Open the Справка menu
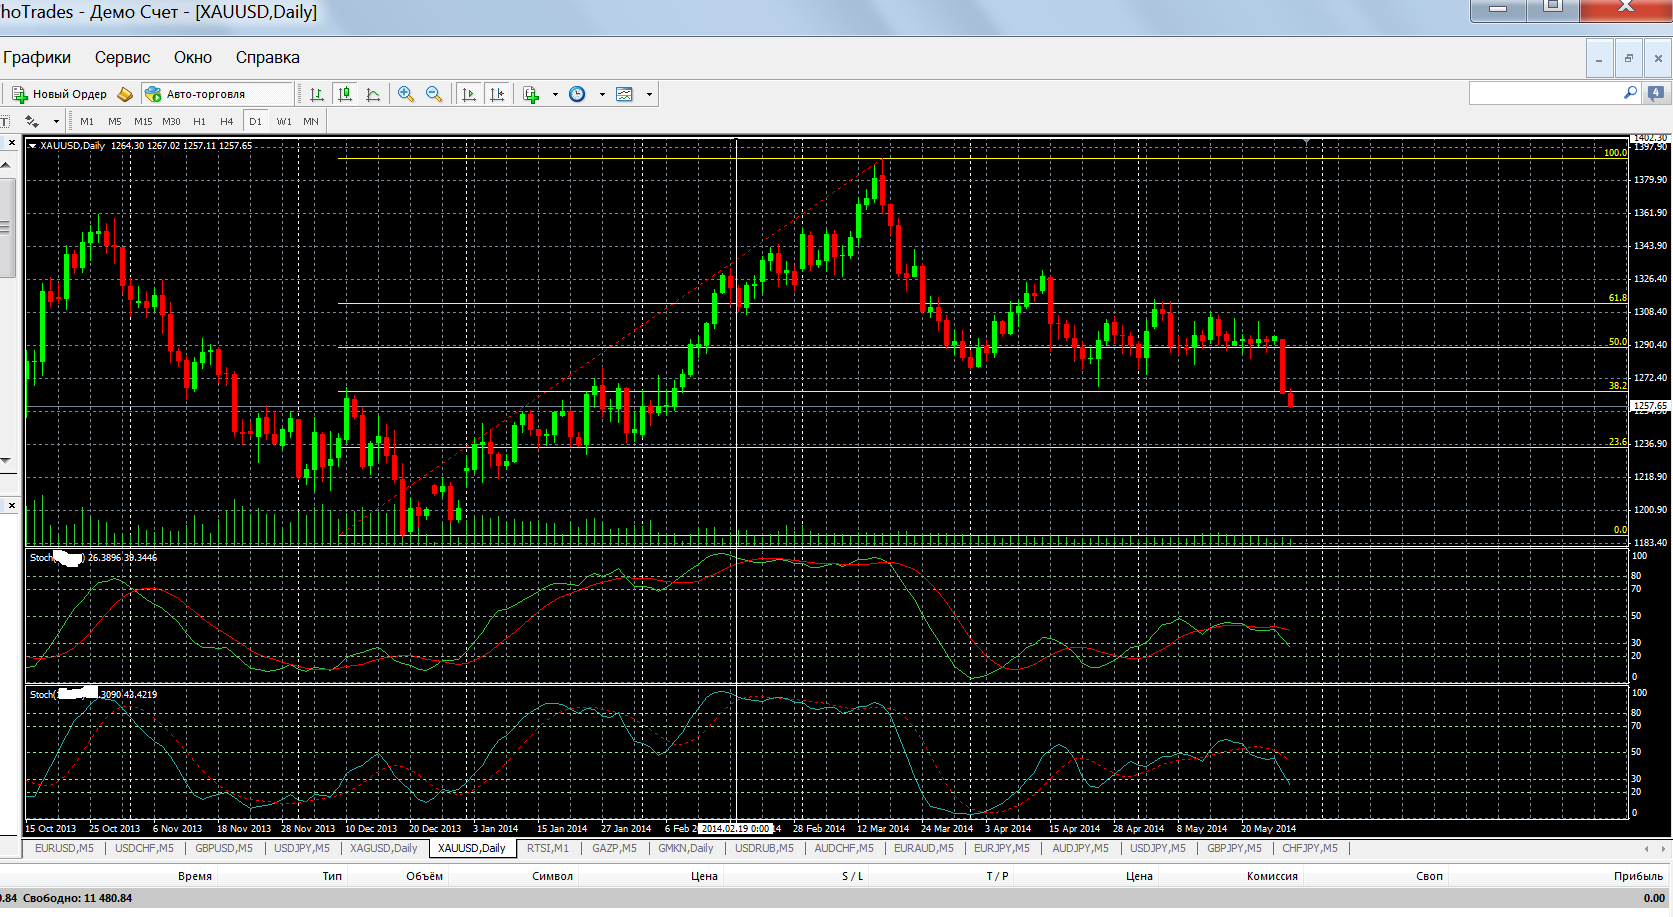The height and width of the screenshot is (917, 1673). pos(267,58)
